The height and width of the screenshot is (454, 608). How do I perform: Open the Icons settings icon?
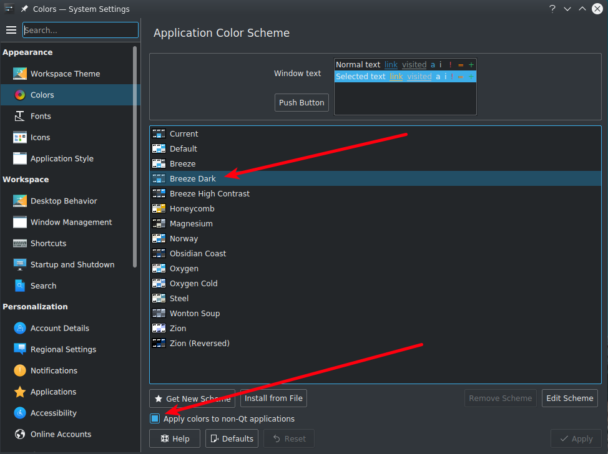20,137
